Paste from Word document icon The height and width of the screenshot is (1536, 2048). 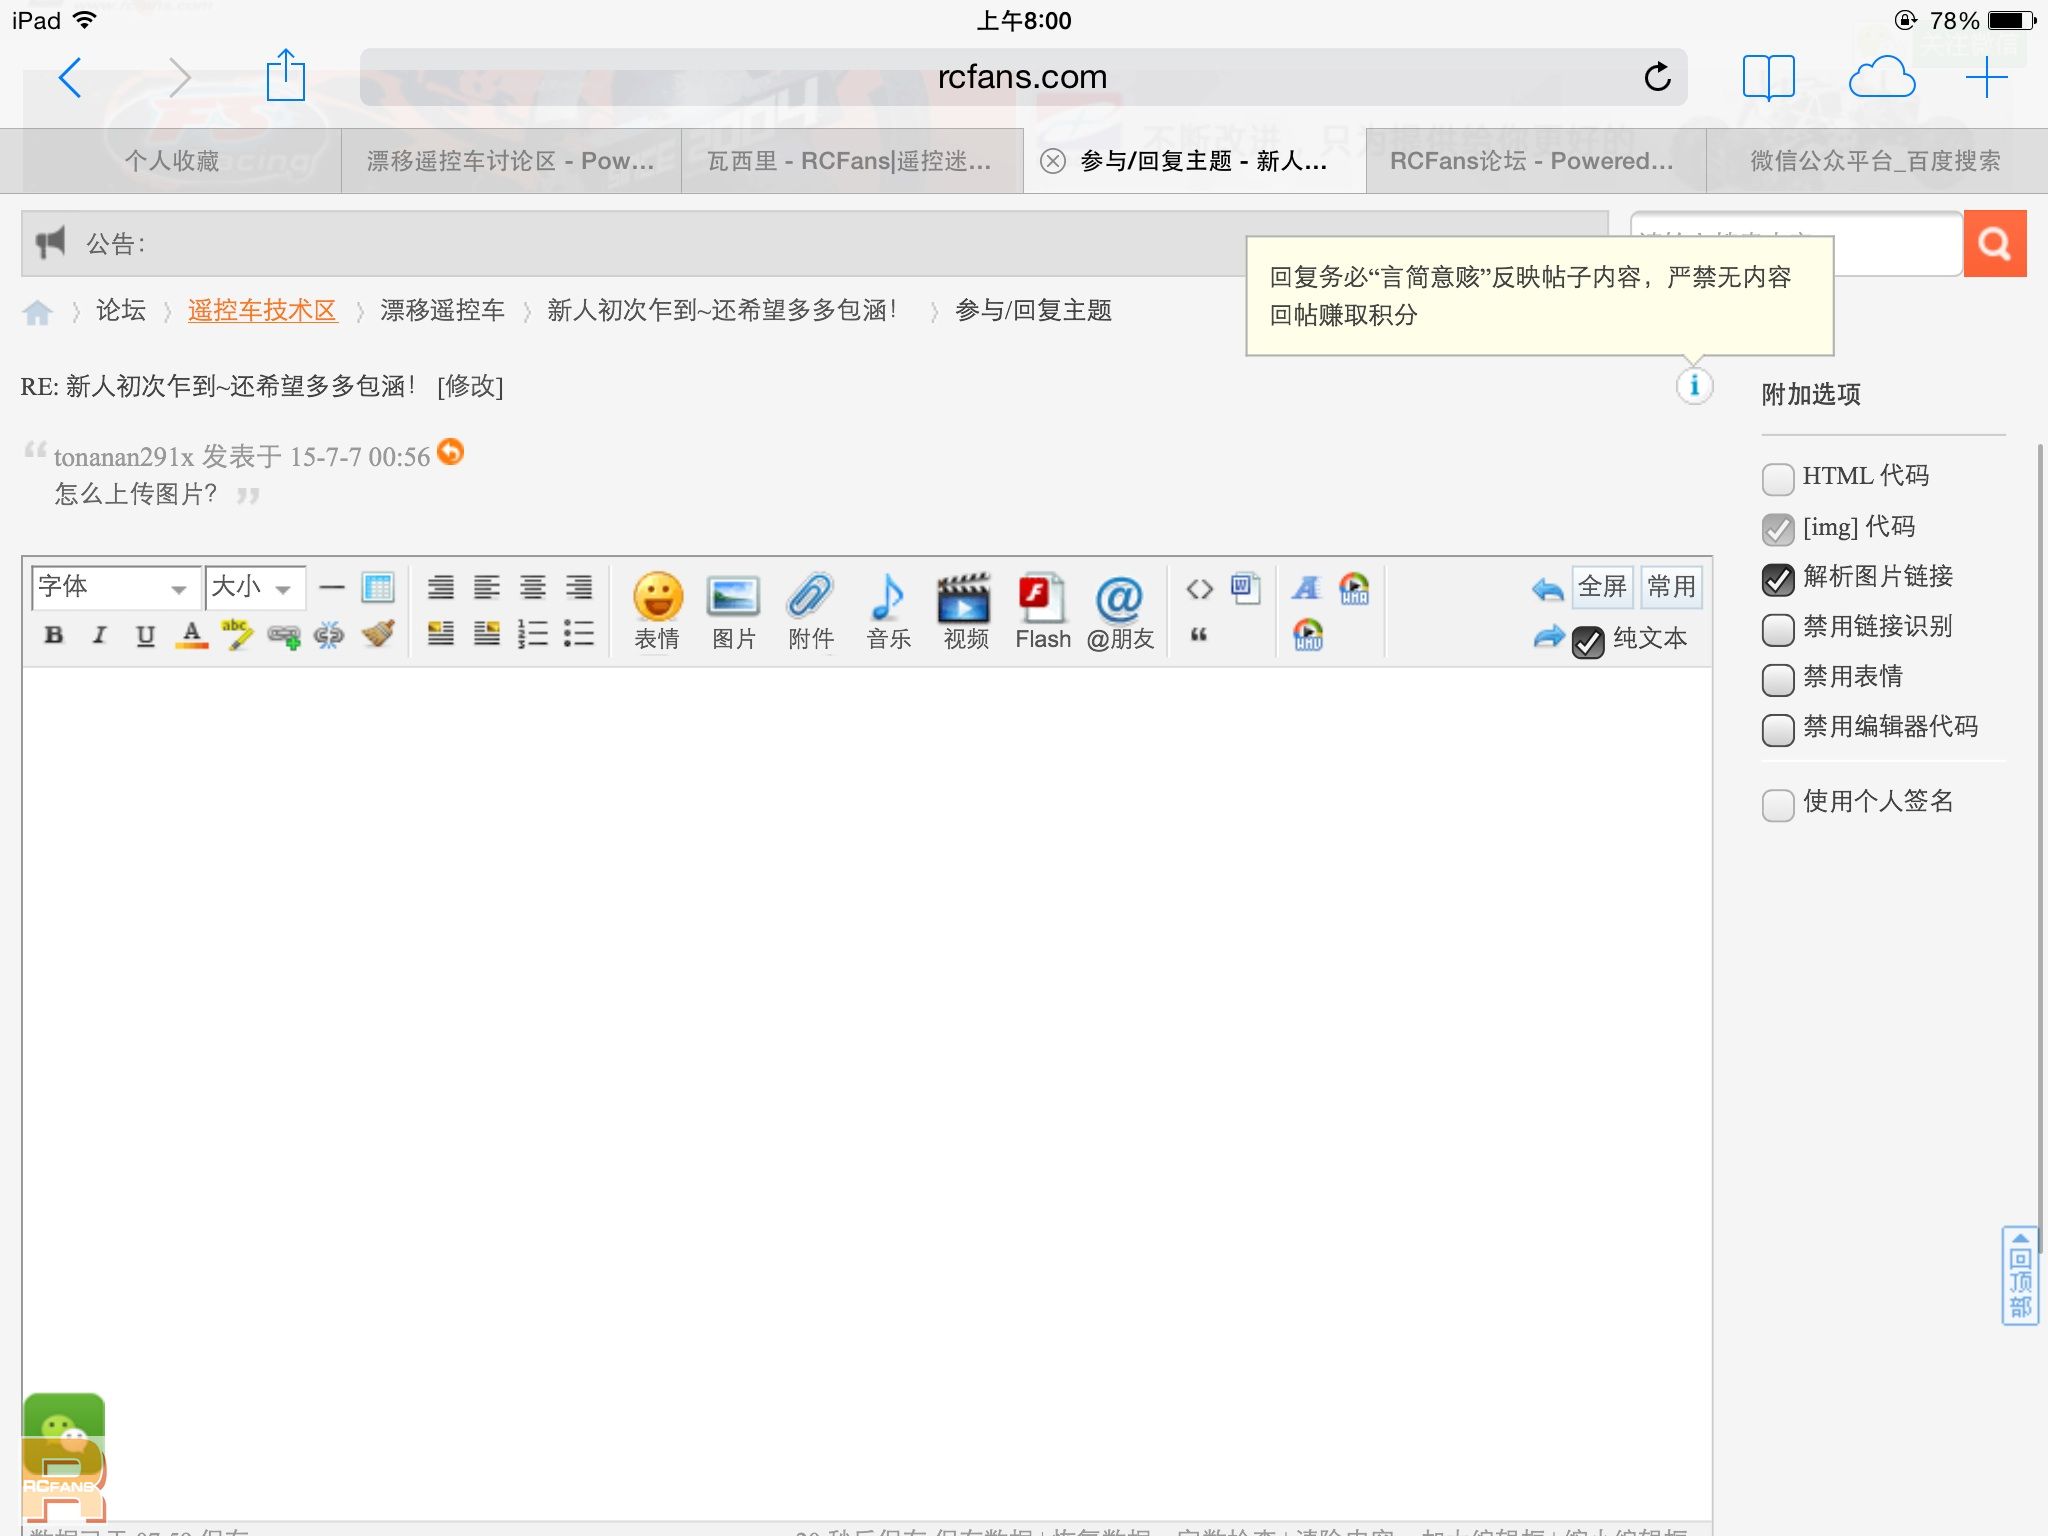[1246, 587]
